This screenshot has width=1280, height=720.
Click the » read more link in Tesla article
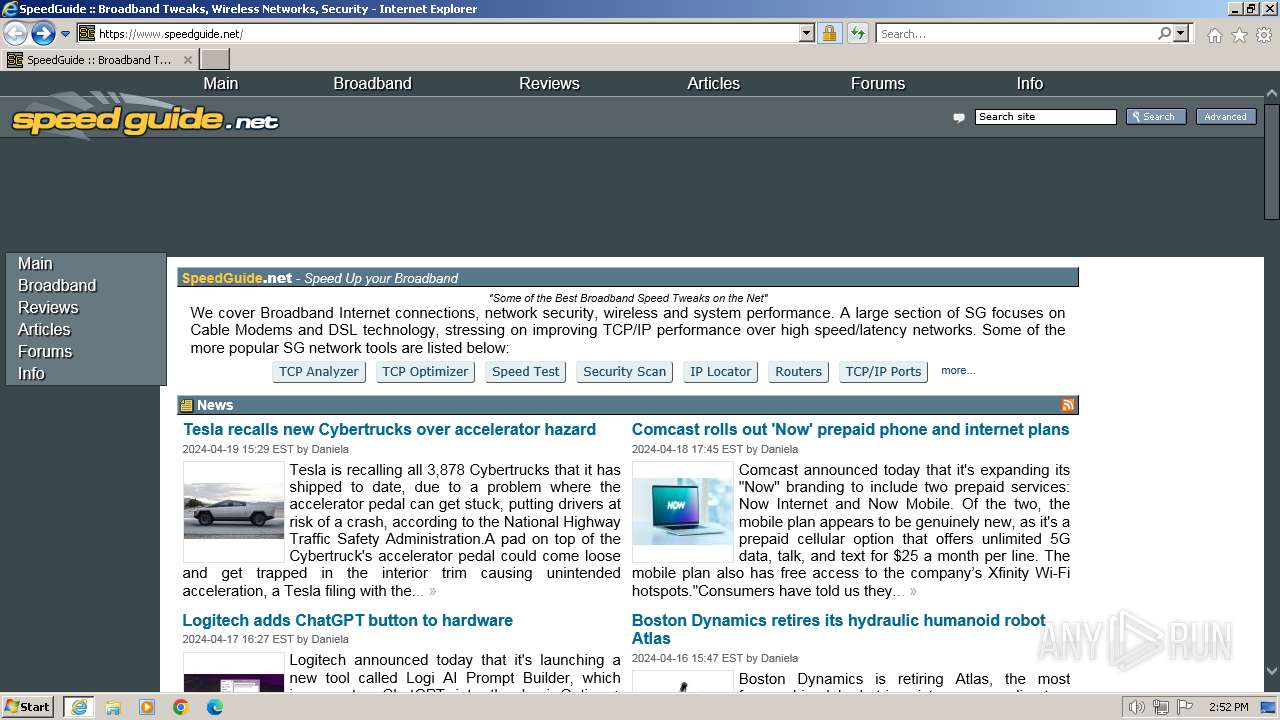click(432, 591)
